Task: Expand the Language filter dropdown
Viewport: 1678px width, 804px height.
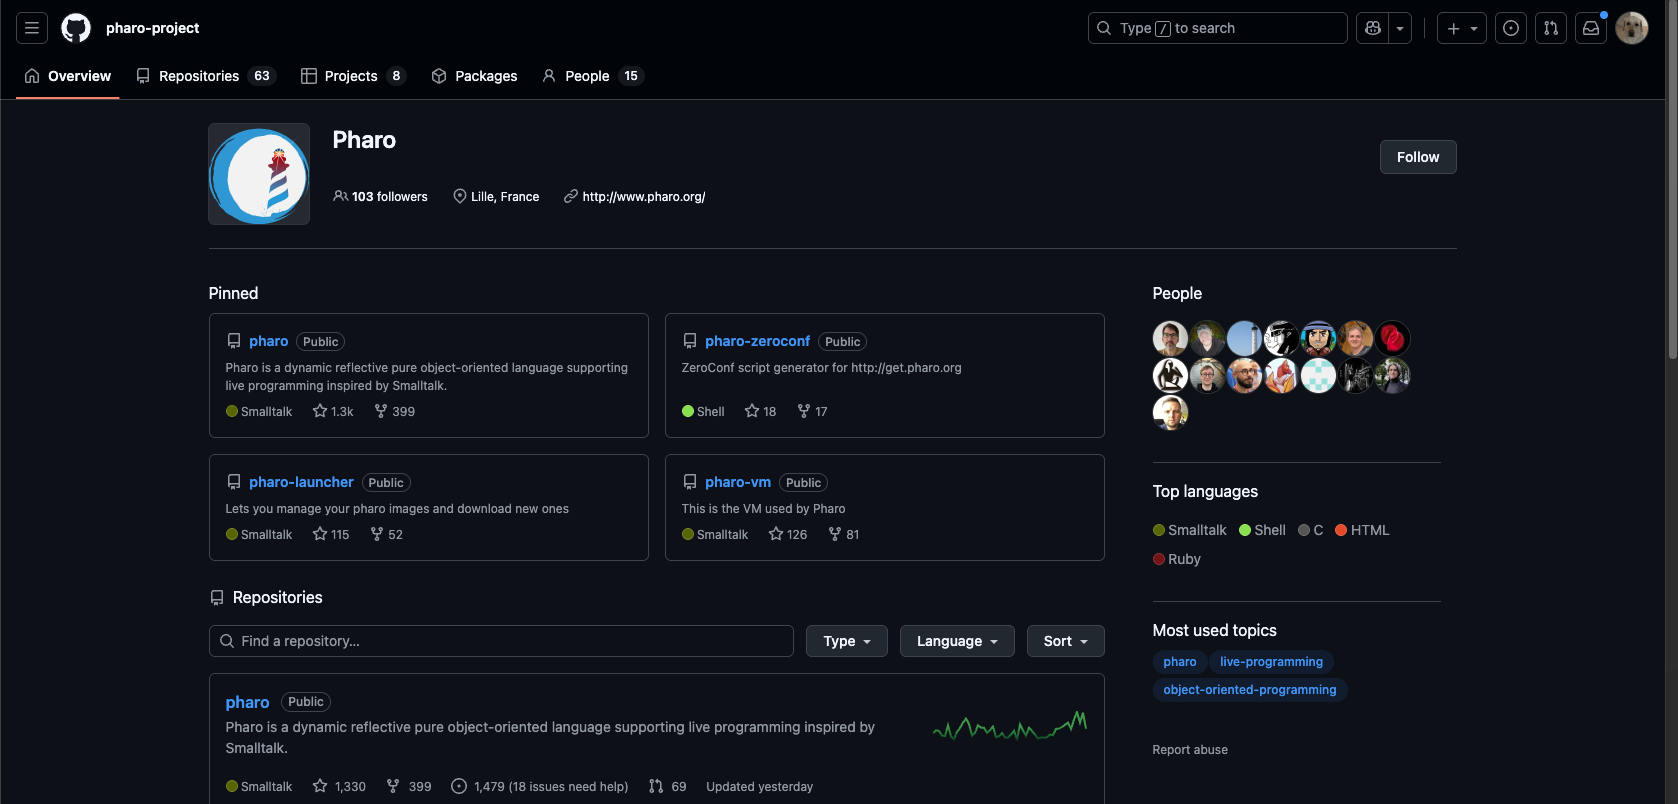Action: point(957,641)
